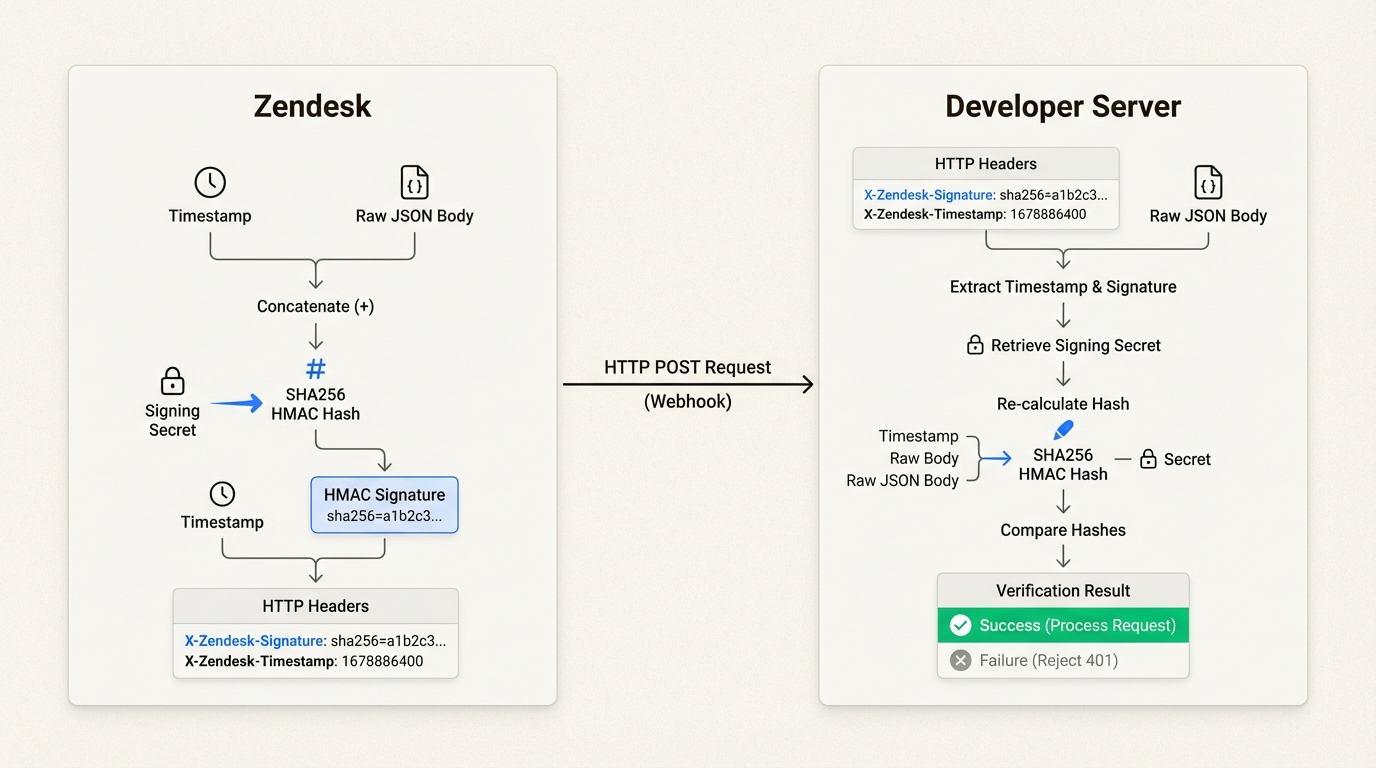Select the Raw JSON Body icon on Developer Server
This screenshot has width=1376, height=768.
1208,183
